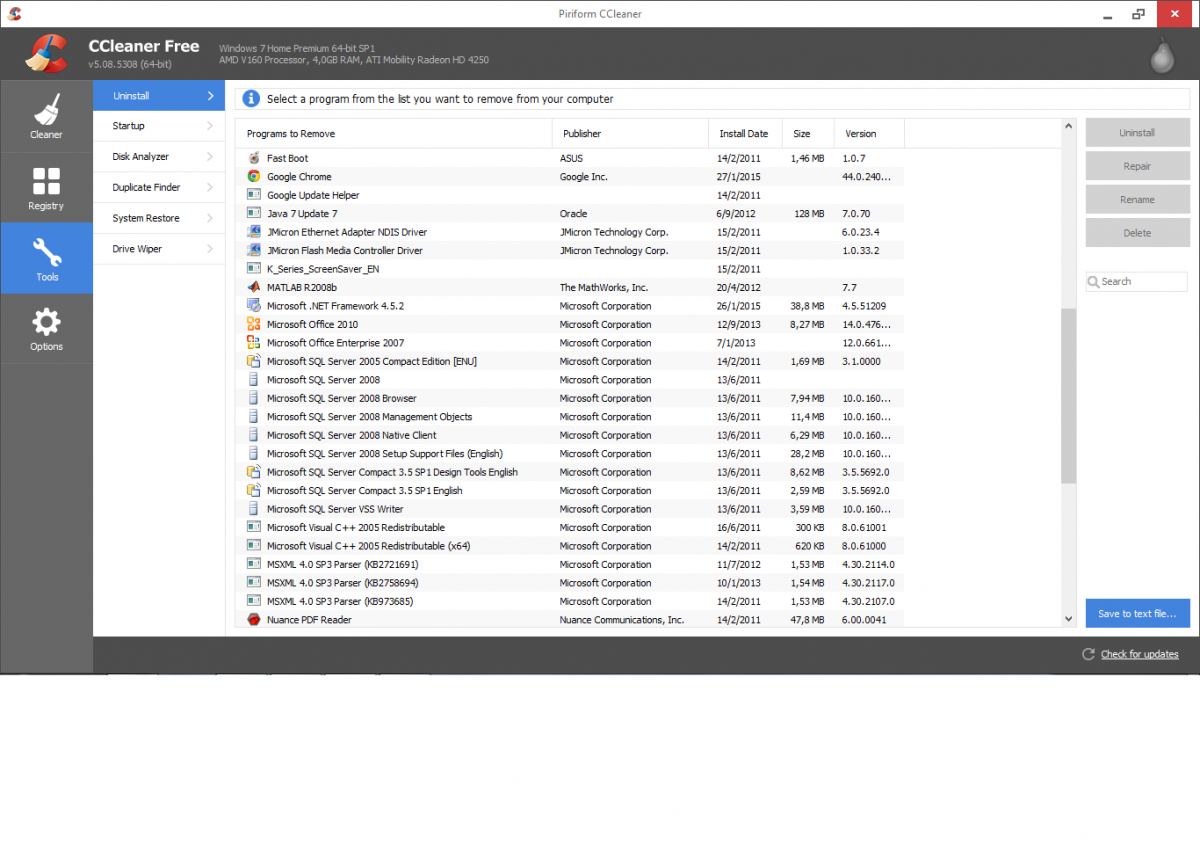Sort by Publisher column header
This screenshot has height=844, width=1200.
coord(630,133)
